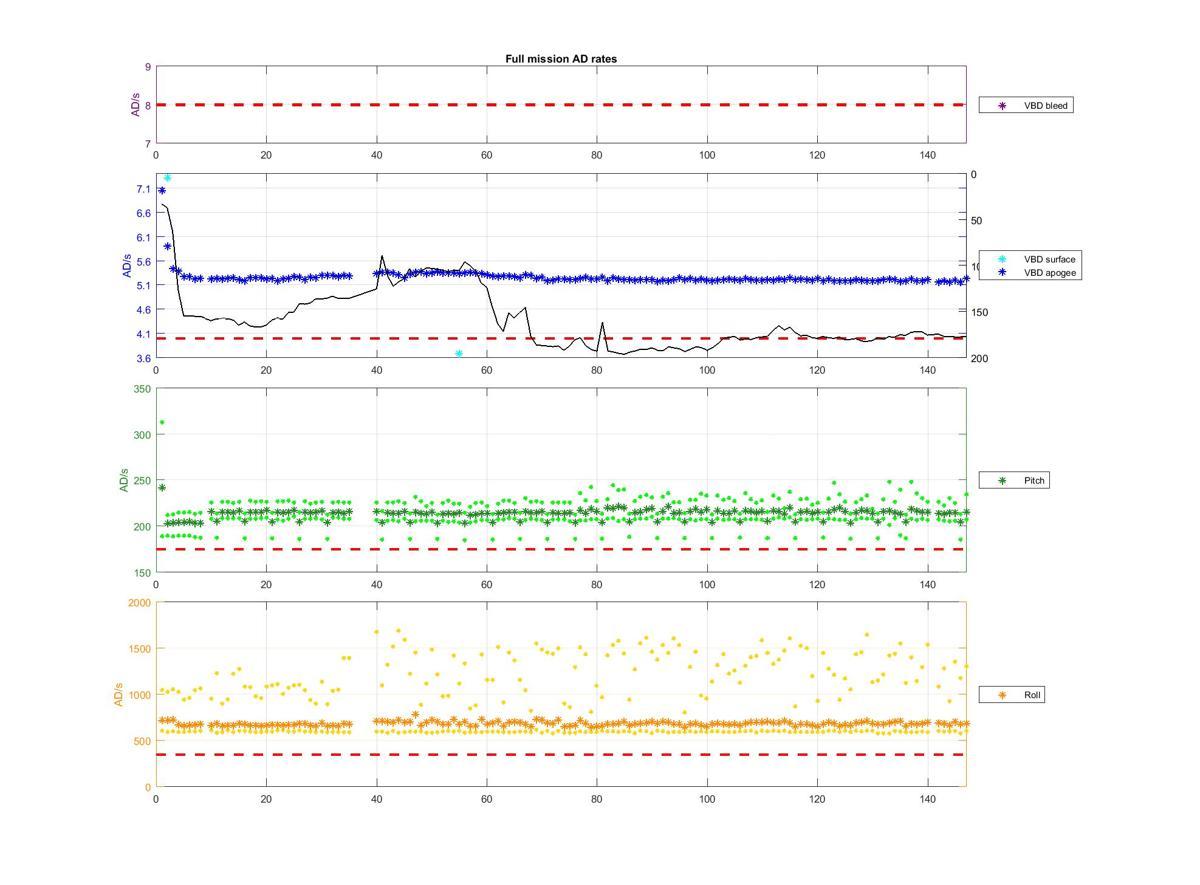Click the "250" tick on Pitch axis
The height and width of the screenshot is (885, 1200).
(x=142, y=481)
